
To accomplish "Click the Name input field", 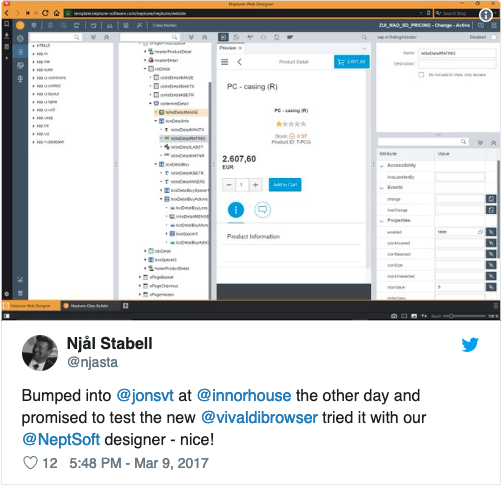I will pyautogui.click(x=457, y=53).
